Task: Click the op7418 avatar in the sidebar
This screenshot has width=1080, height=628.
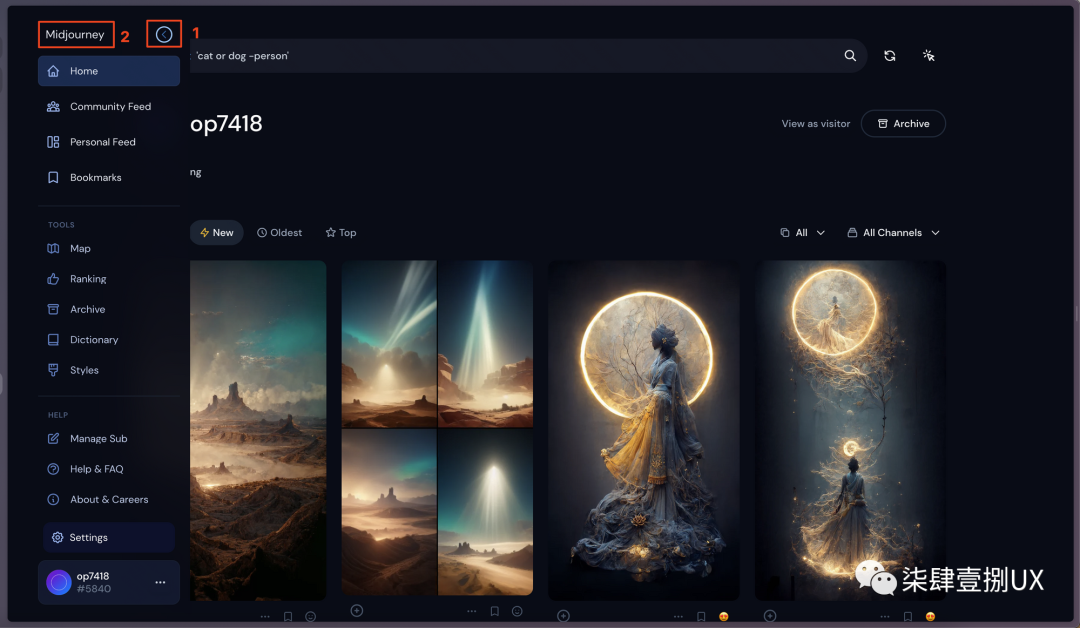Action: click(59, 583)
